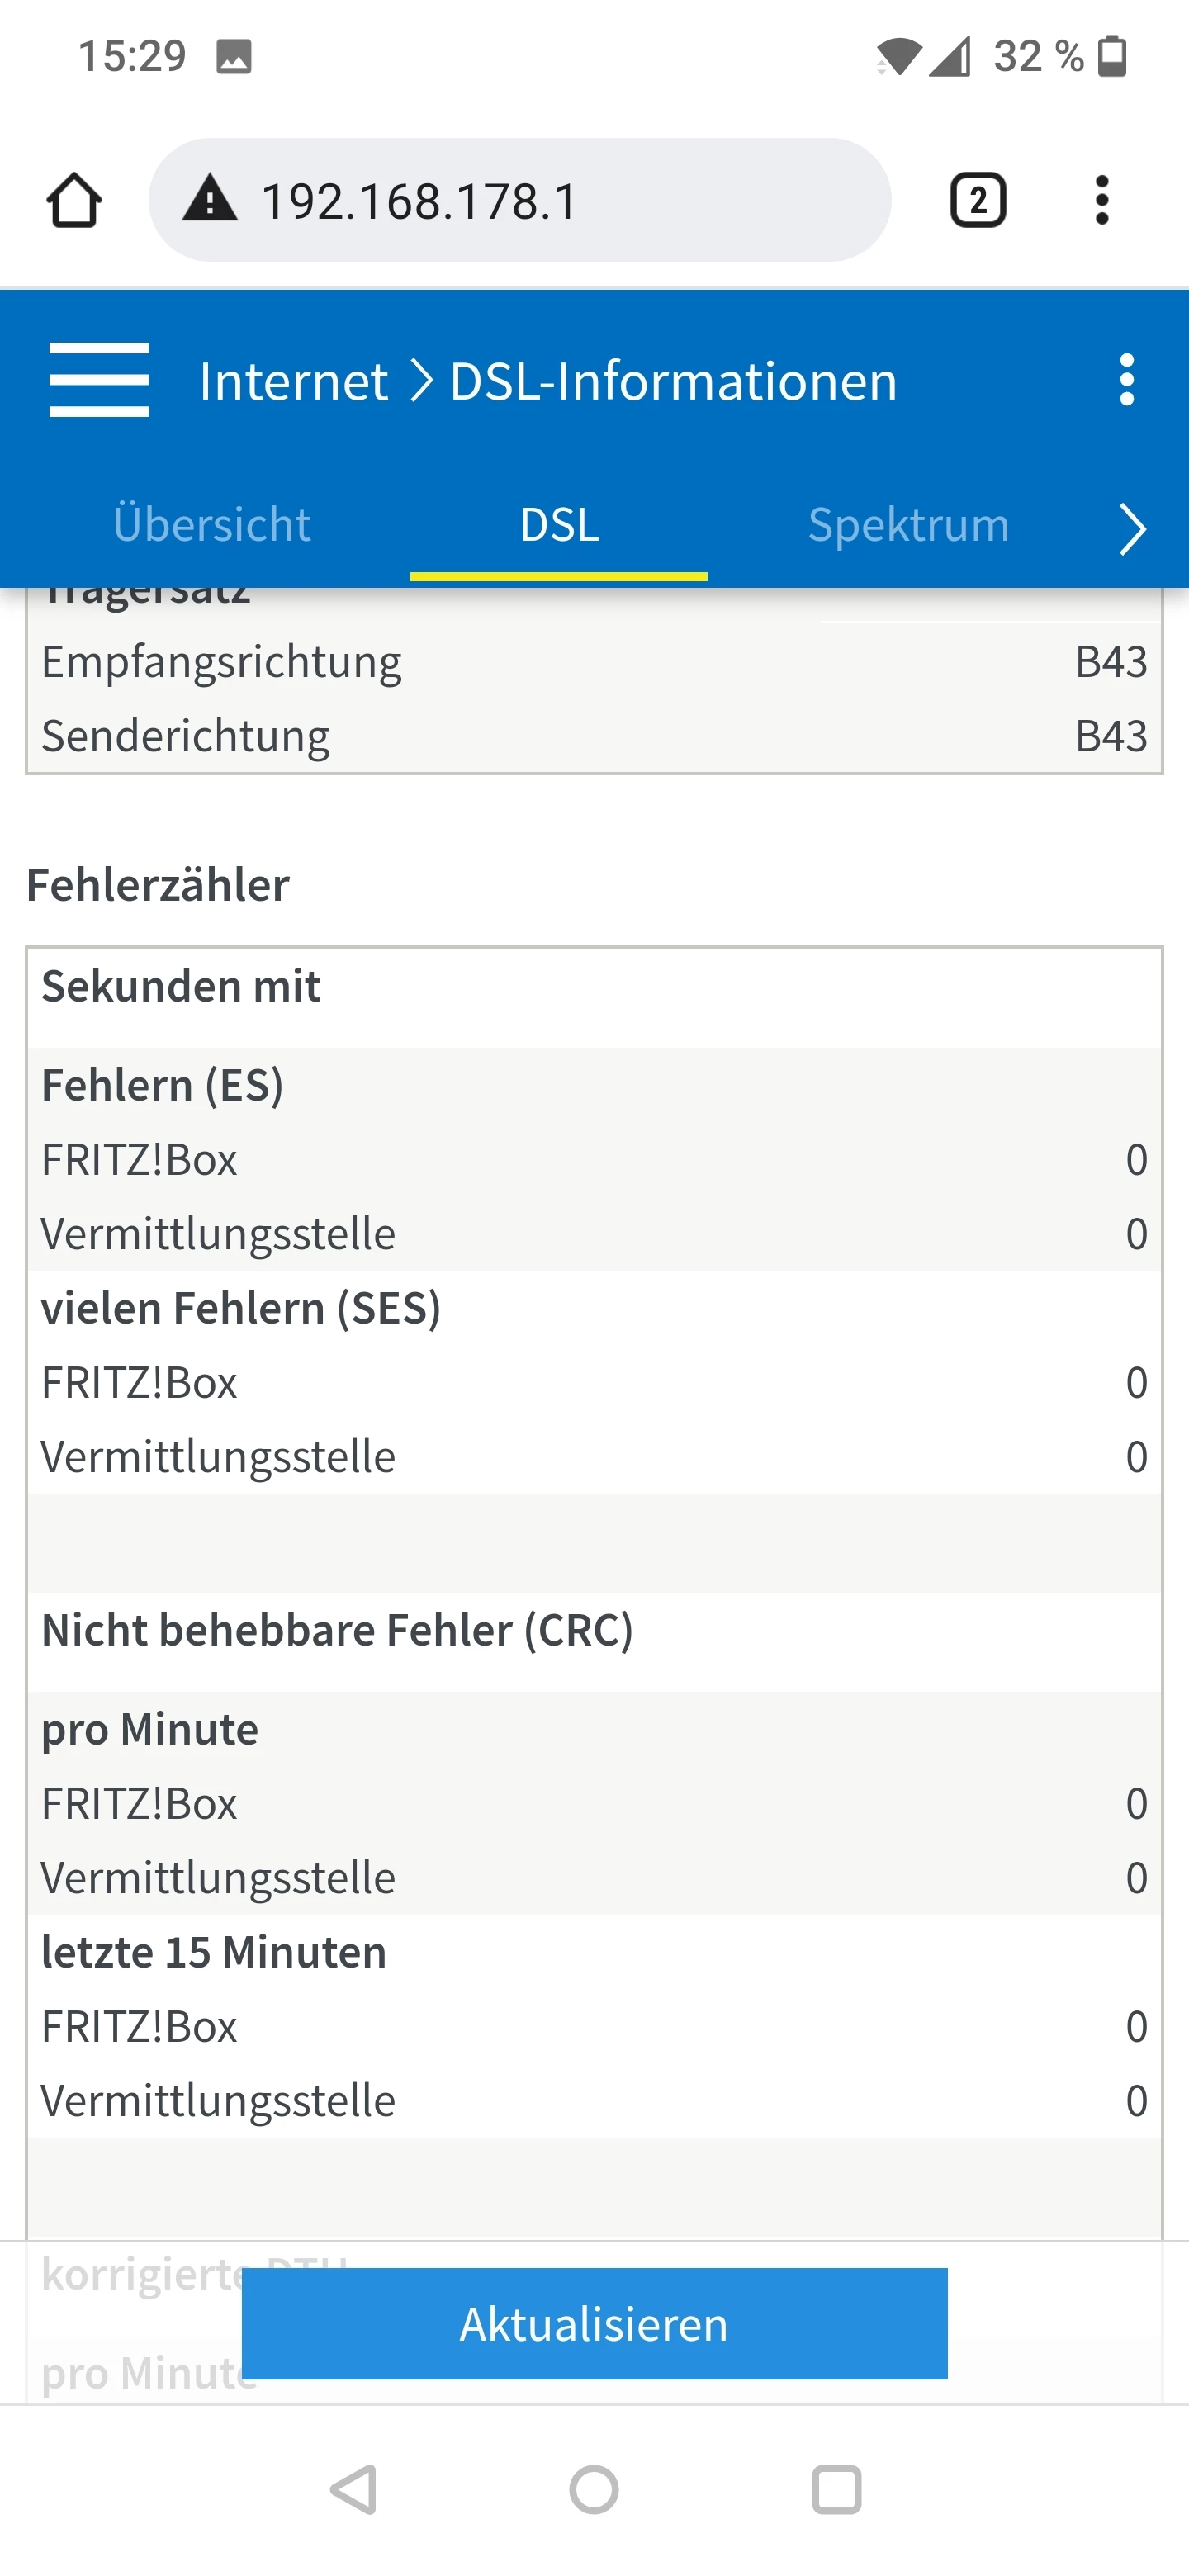Tap the DSL-Informationen page title

click(x=673, y=381)
